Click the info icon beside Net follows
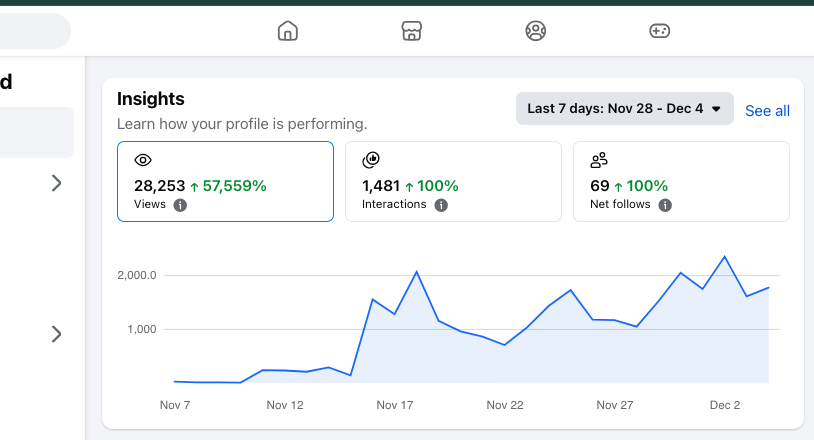Screen dimensions: 814x440 [x=665, y=205]
